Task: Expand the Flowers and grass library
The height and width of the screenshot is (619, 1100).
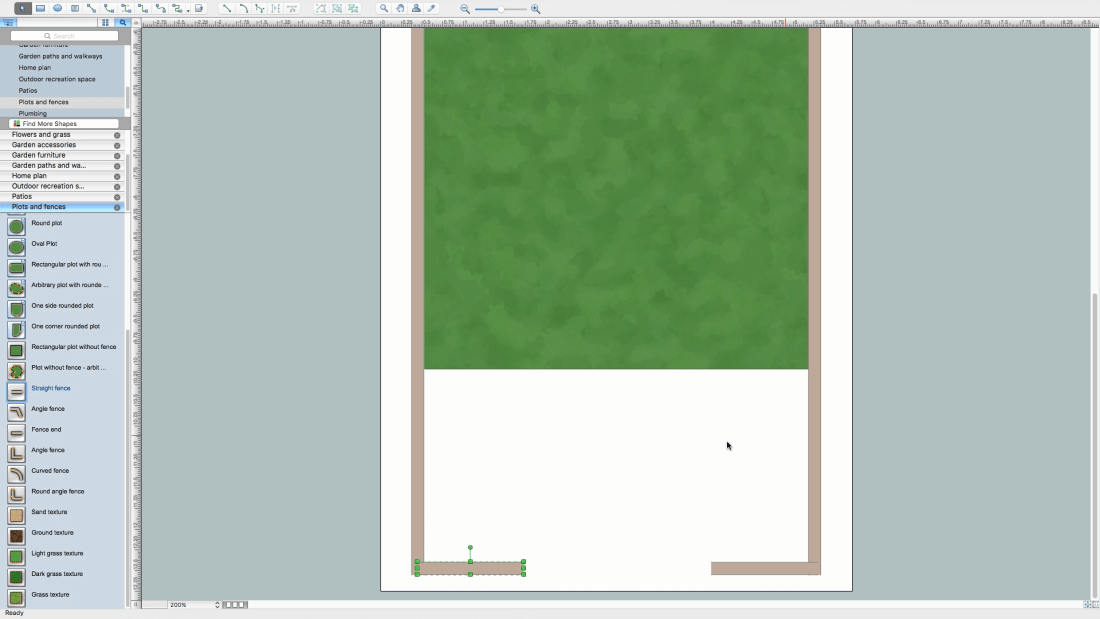Action: [41, 135]
